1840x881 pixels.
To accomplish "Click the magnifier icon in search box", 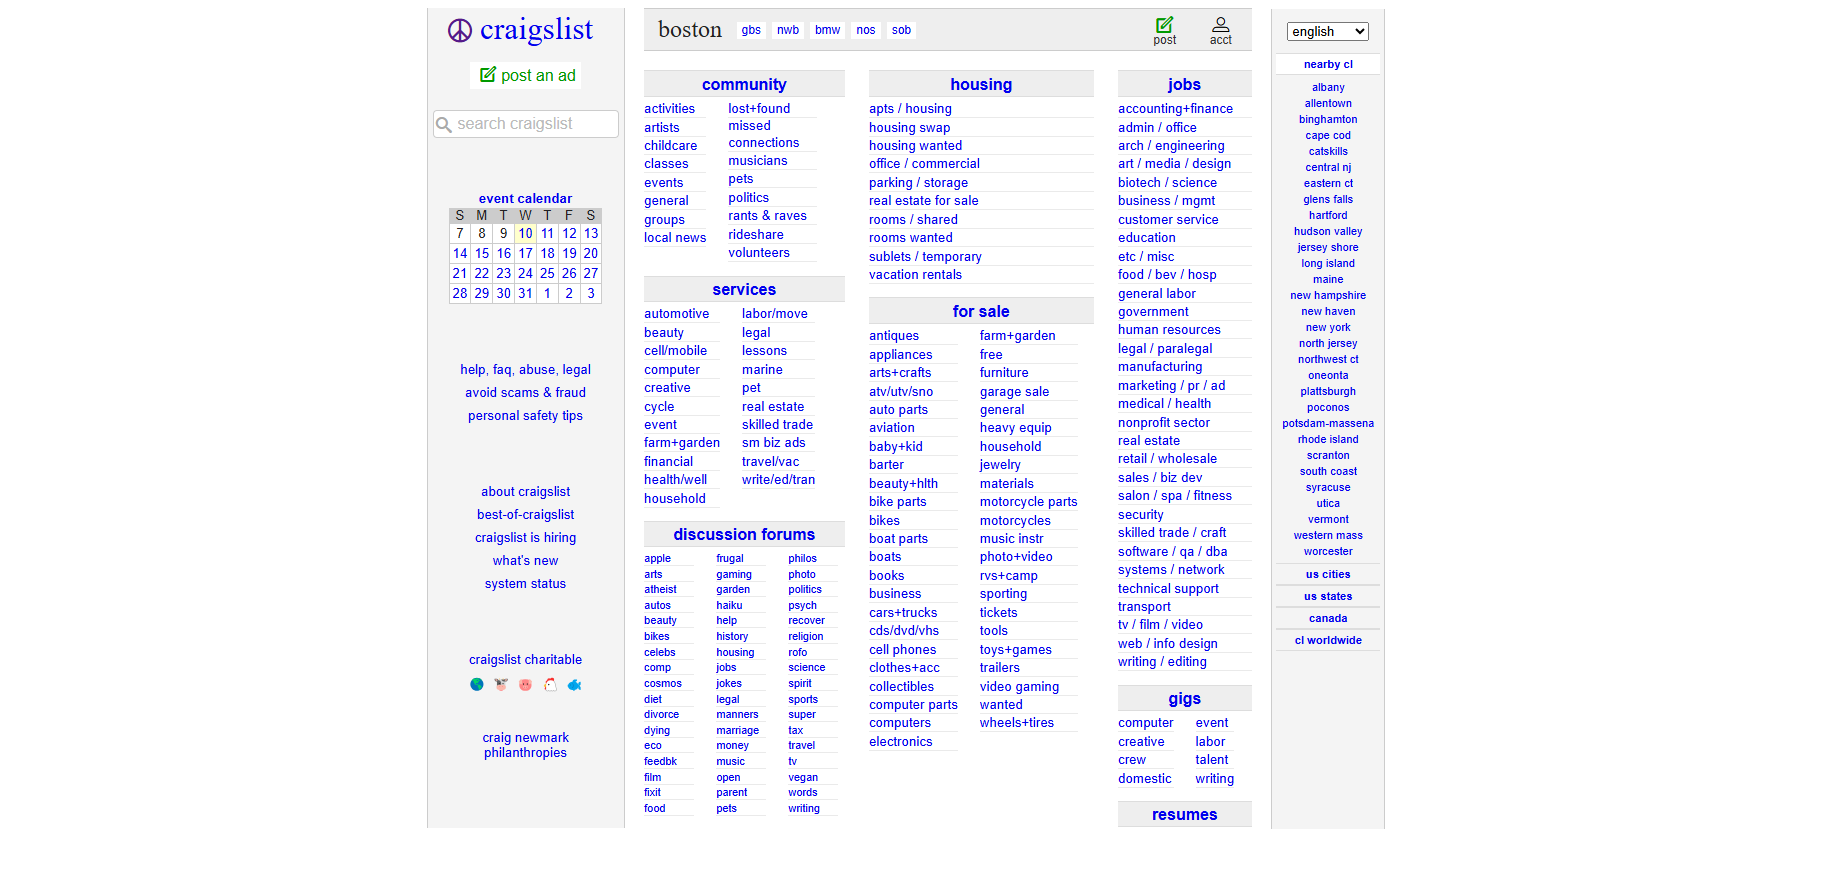I will (444, 125).
